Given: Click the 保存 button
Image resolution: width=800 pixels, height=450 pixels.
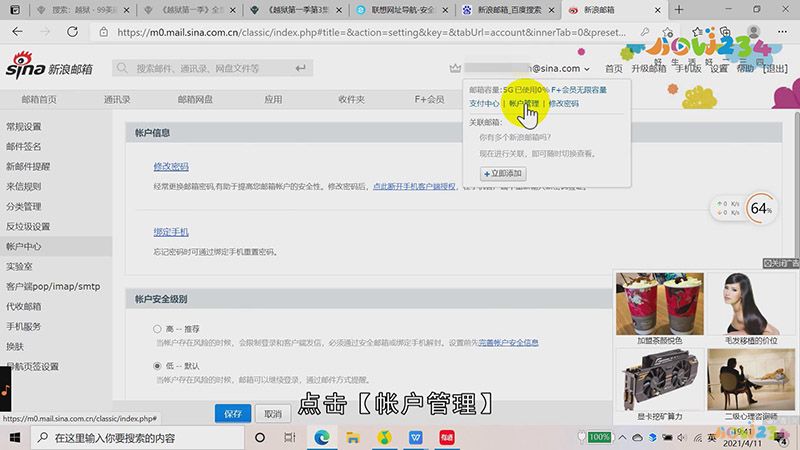Looking at the screenshot, I should point(233,413).
